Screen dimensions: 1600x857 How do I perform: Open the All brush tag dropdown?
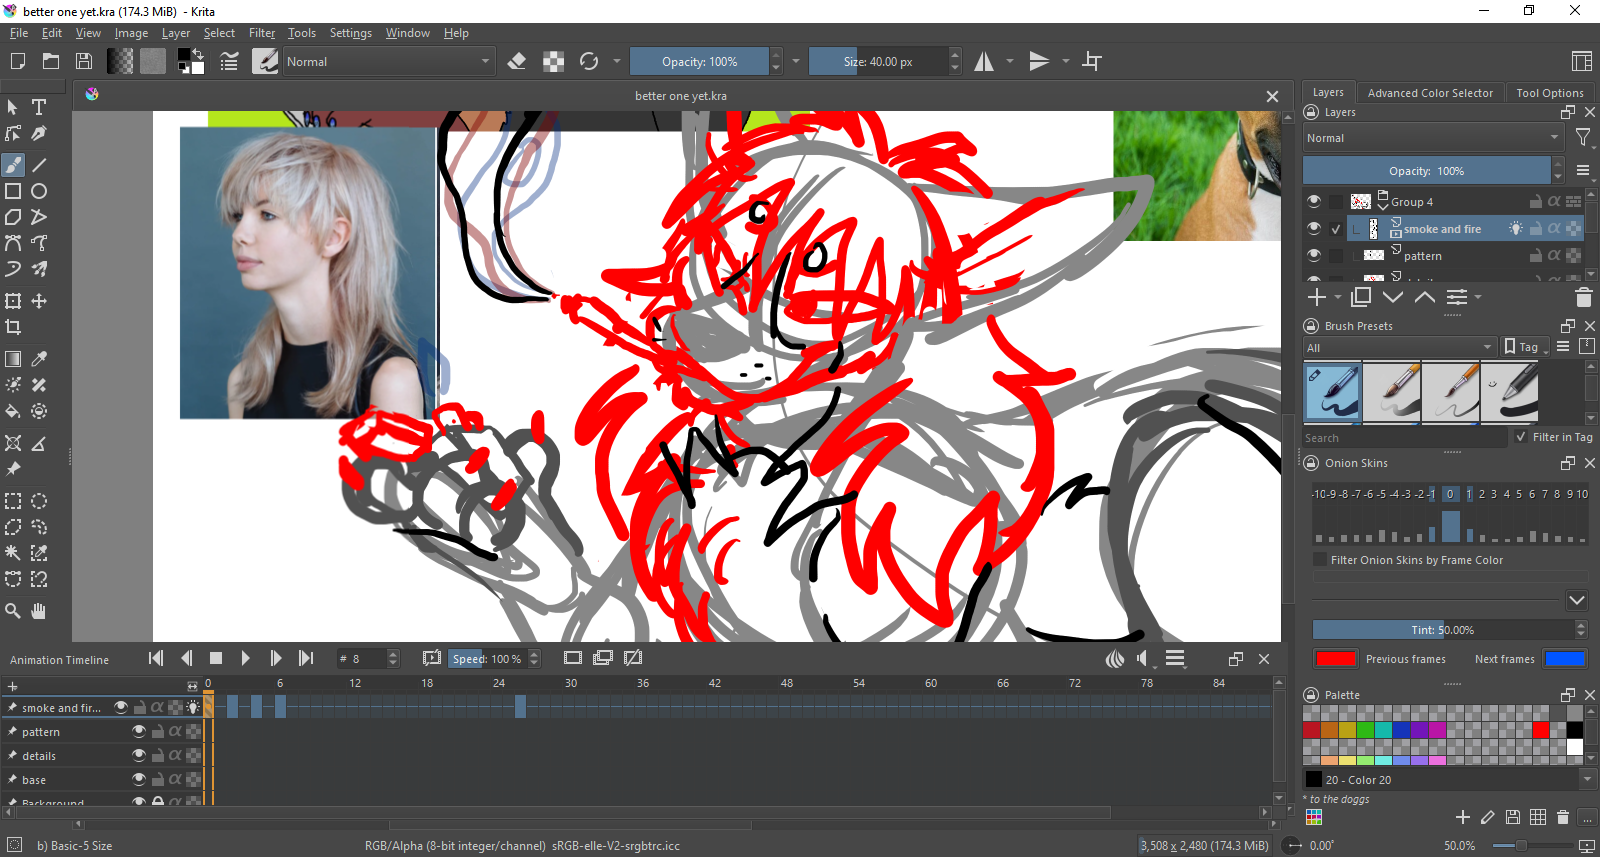pos(1399,348)
